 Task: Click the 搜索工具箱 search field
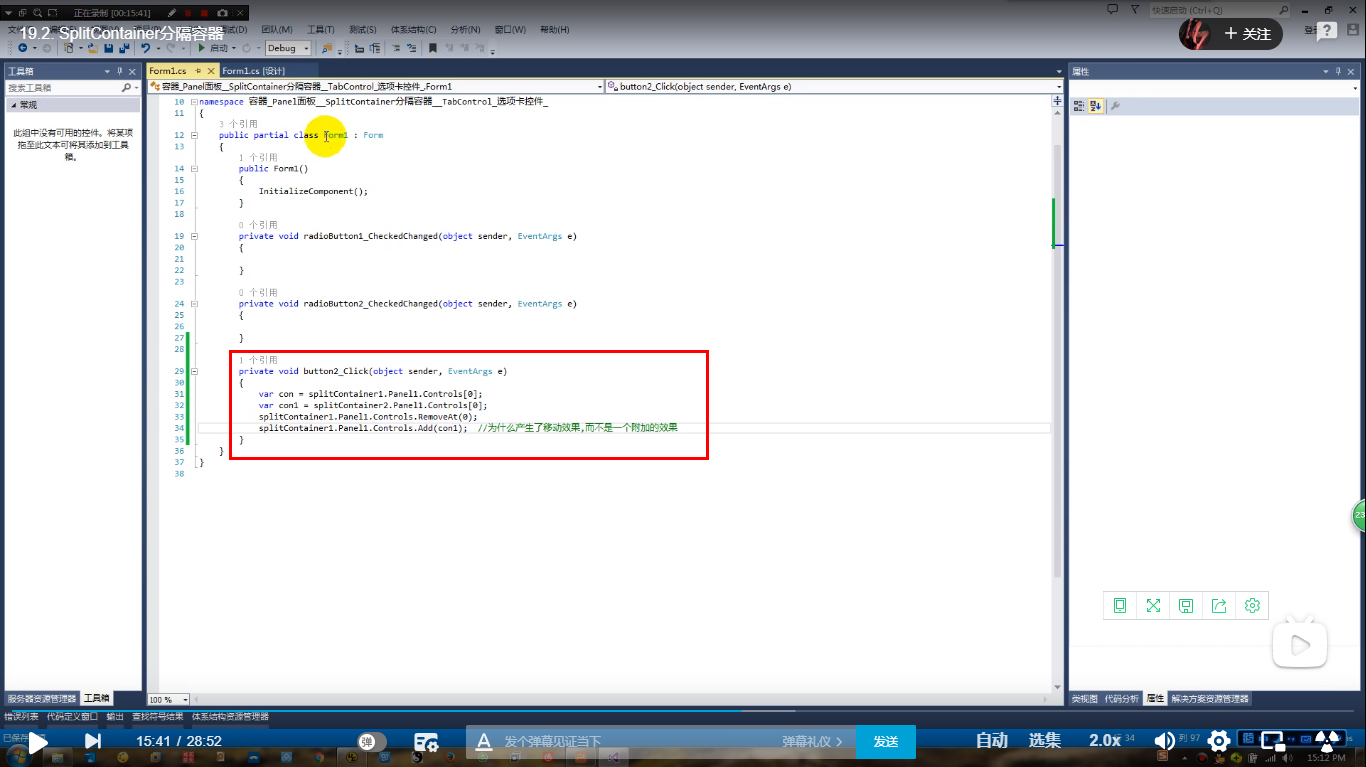64,88
